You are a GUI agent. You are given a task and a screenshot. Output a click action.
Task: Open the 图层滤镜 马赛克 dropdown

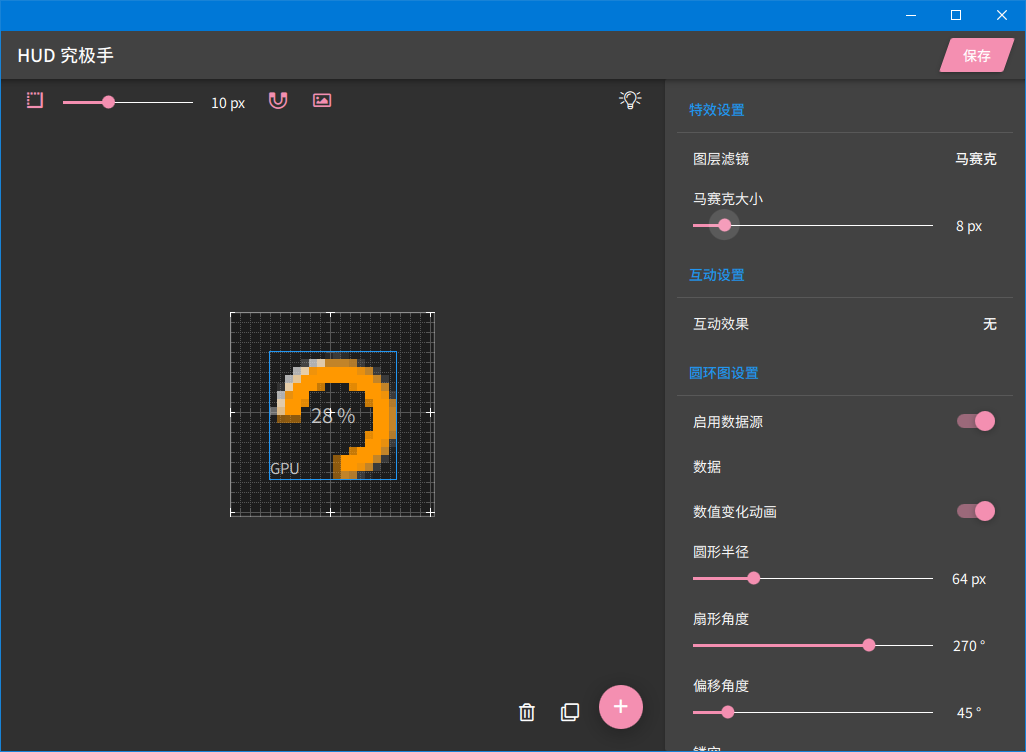[975, 159]
